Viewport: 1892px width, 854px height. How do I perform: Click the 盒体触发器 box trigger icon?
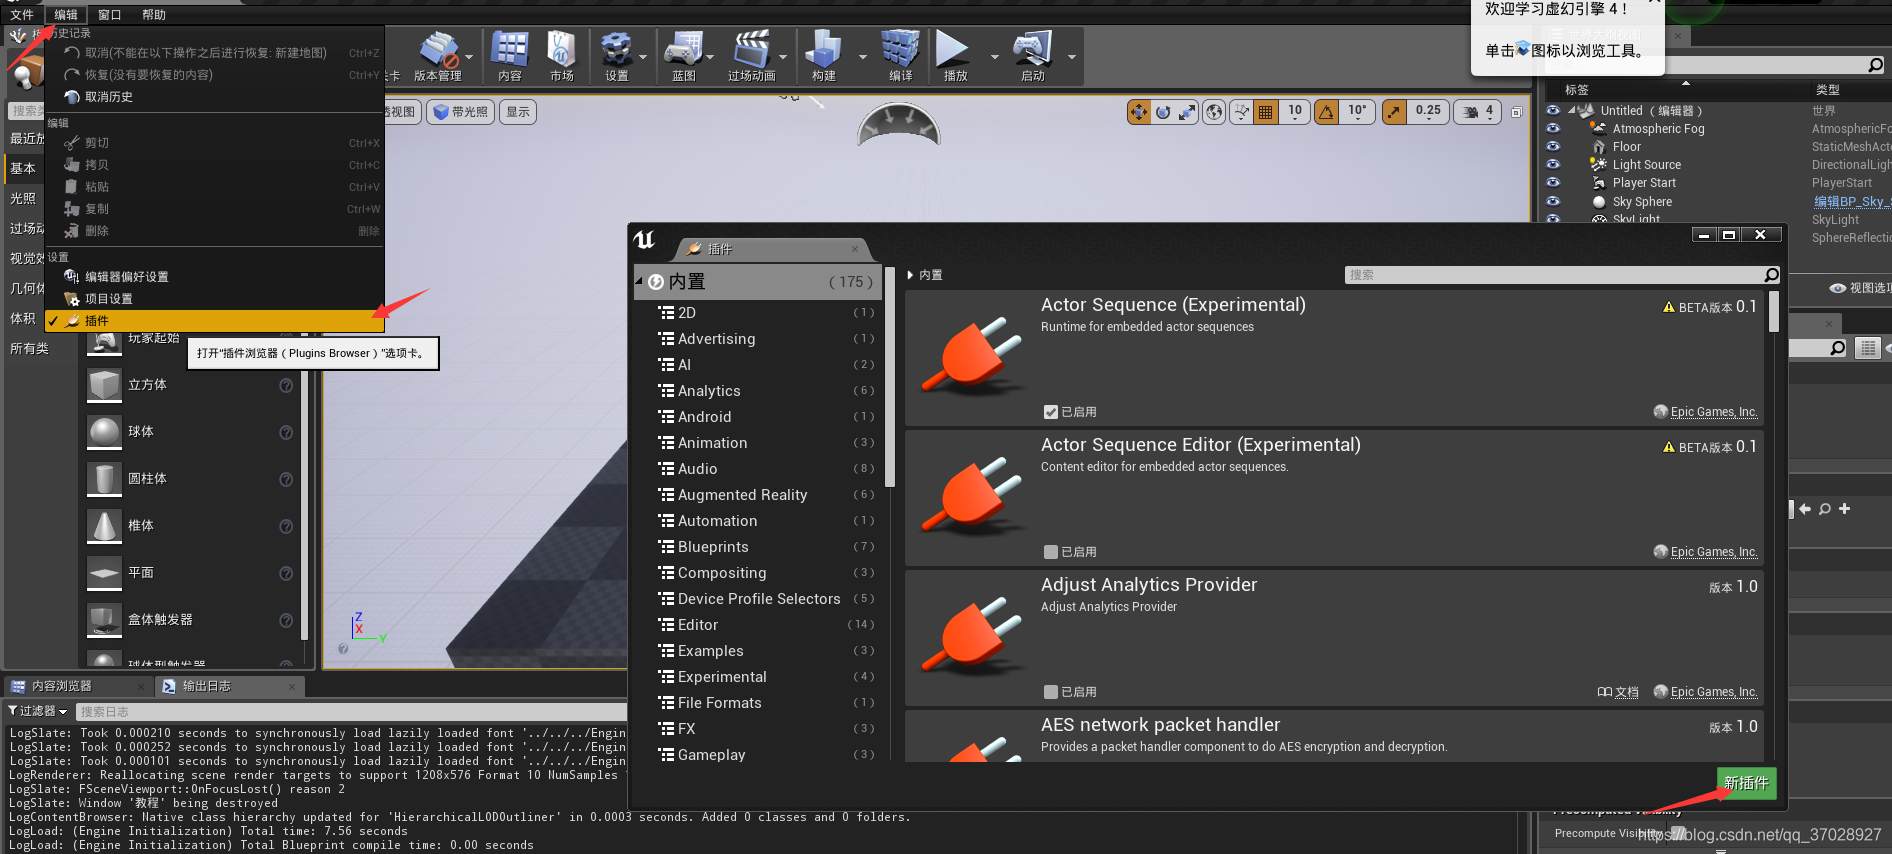click(104, 620)
